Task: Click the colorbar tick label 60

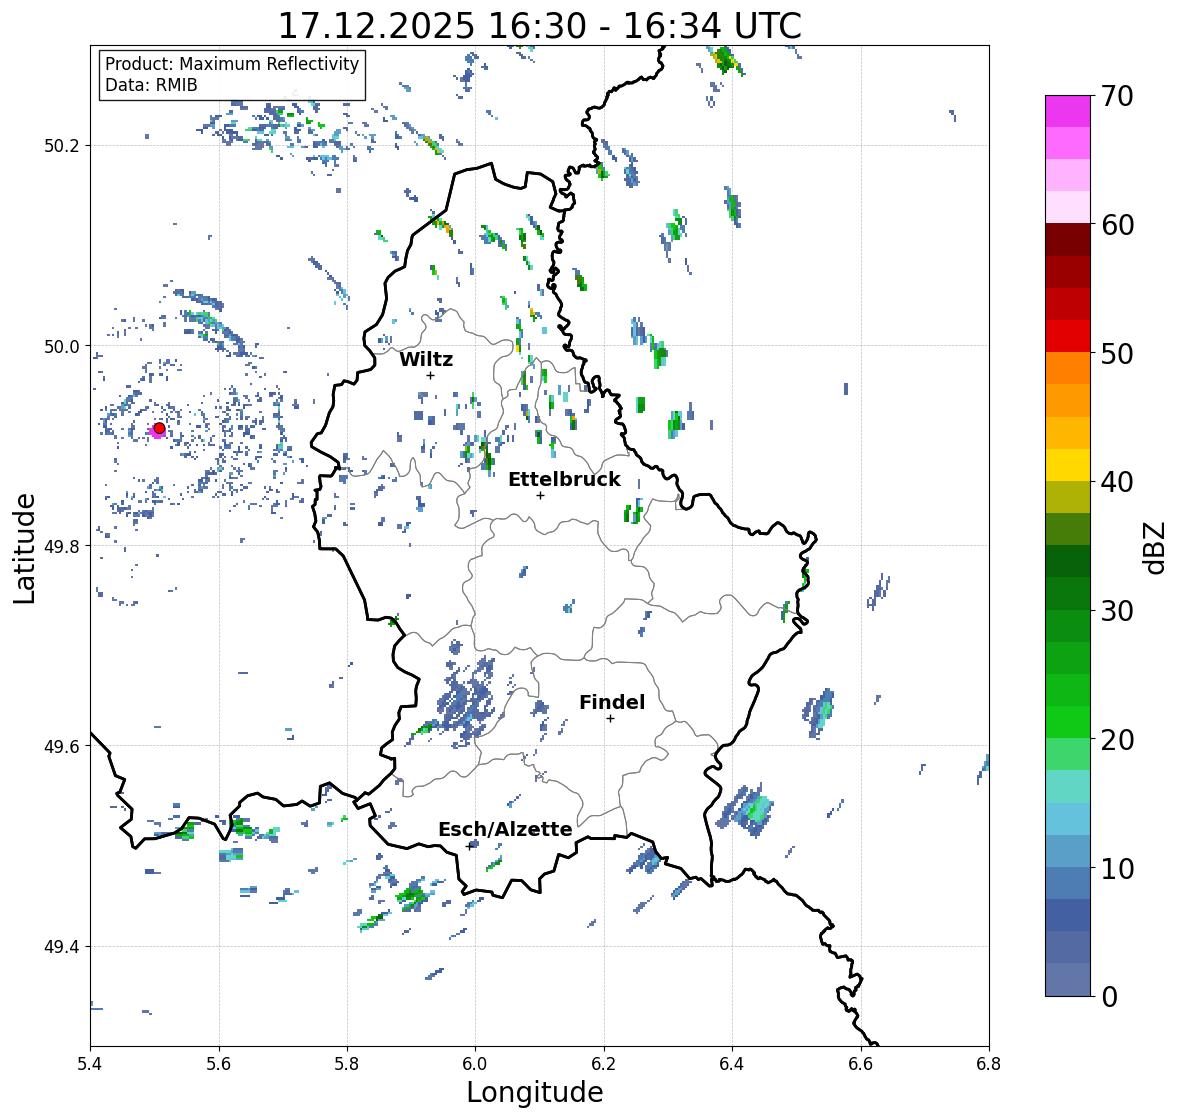Action: point(1117,225)
